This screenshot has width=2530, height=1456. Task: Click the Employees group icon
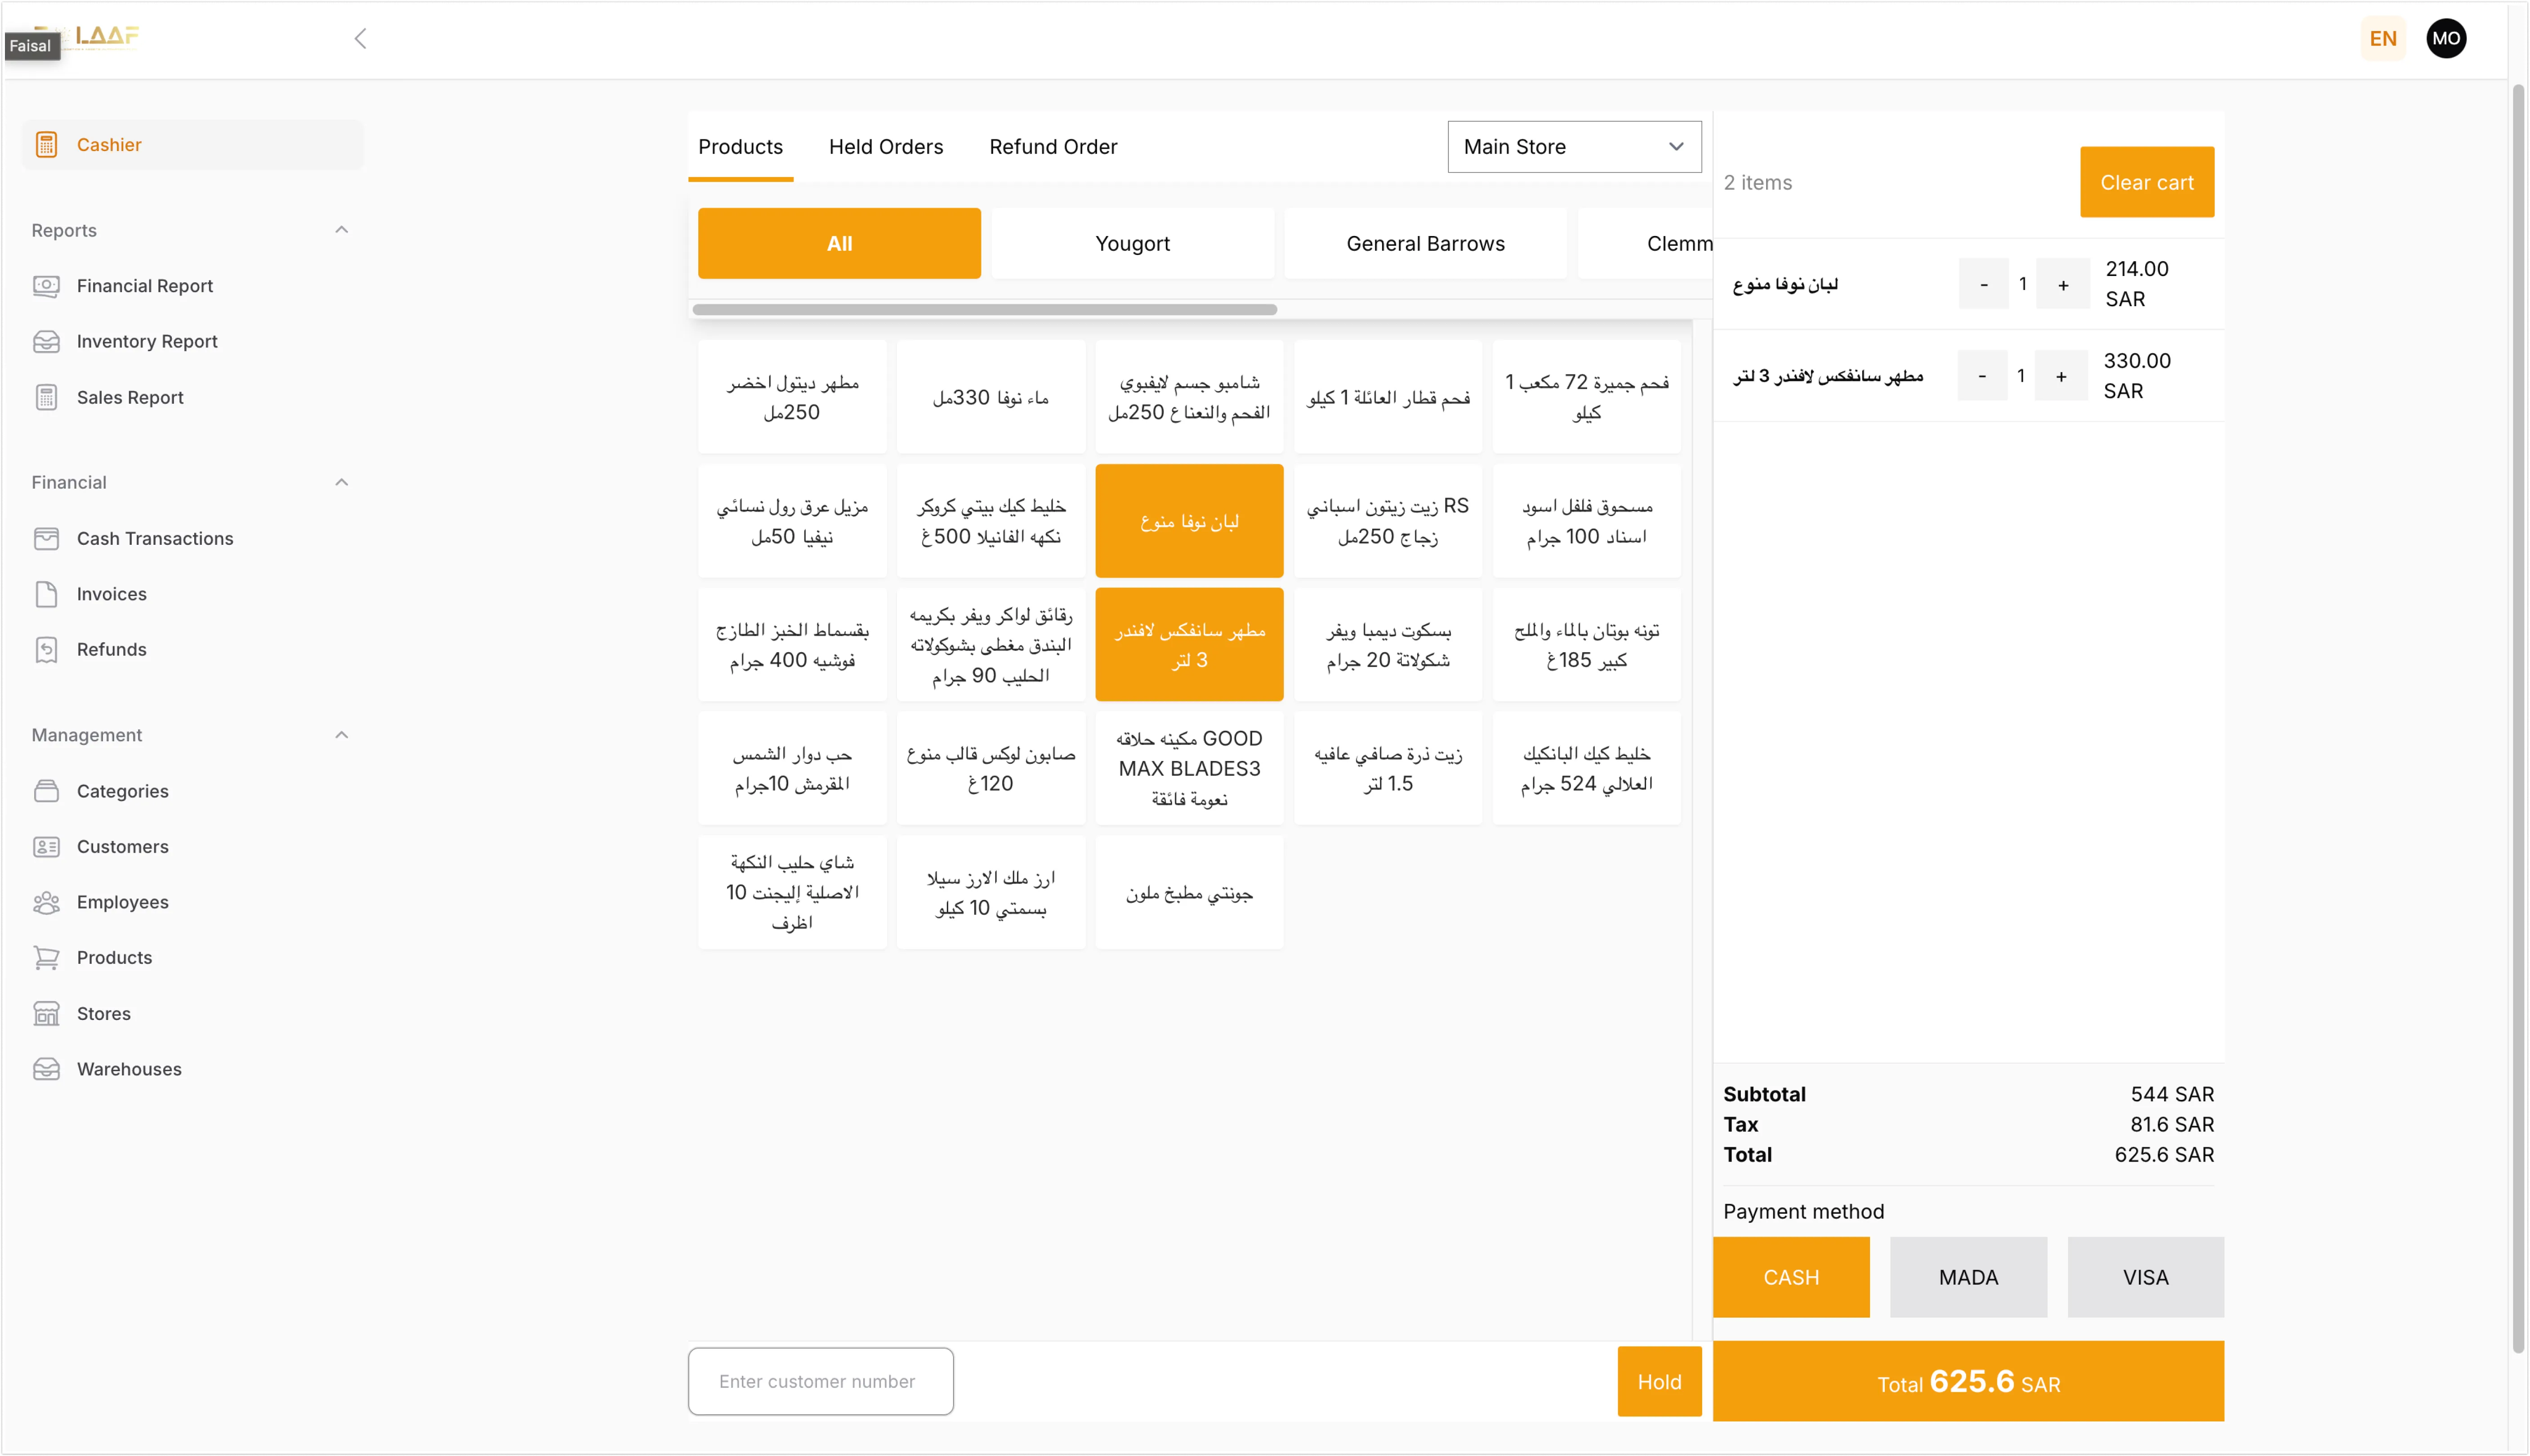(46, 903)
